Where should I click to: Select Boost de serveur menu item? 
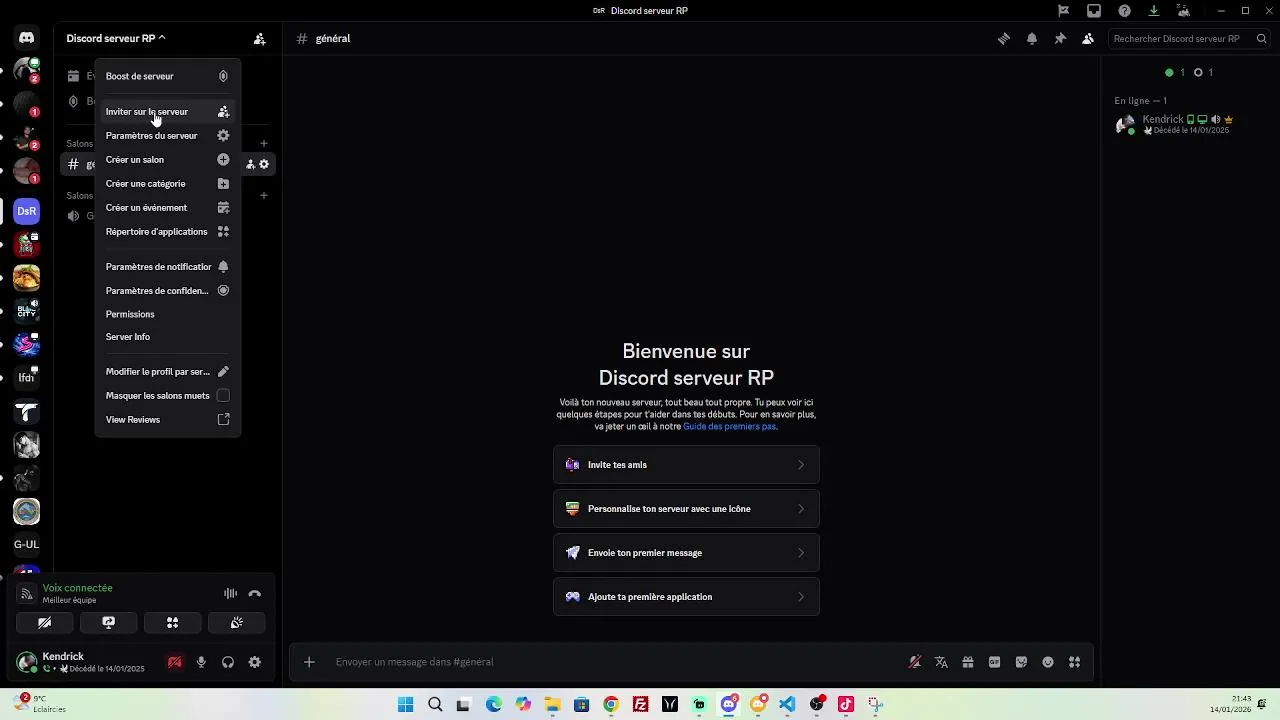tap(168, 76)
